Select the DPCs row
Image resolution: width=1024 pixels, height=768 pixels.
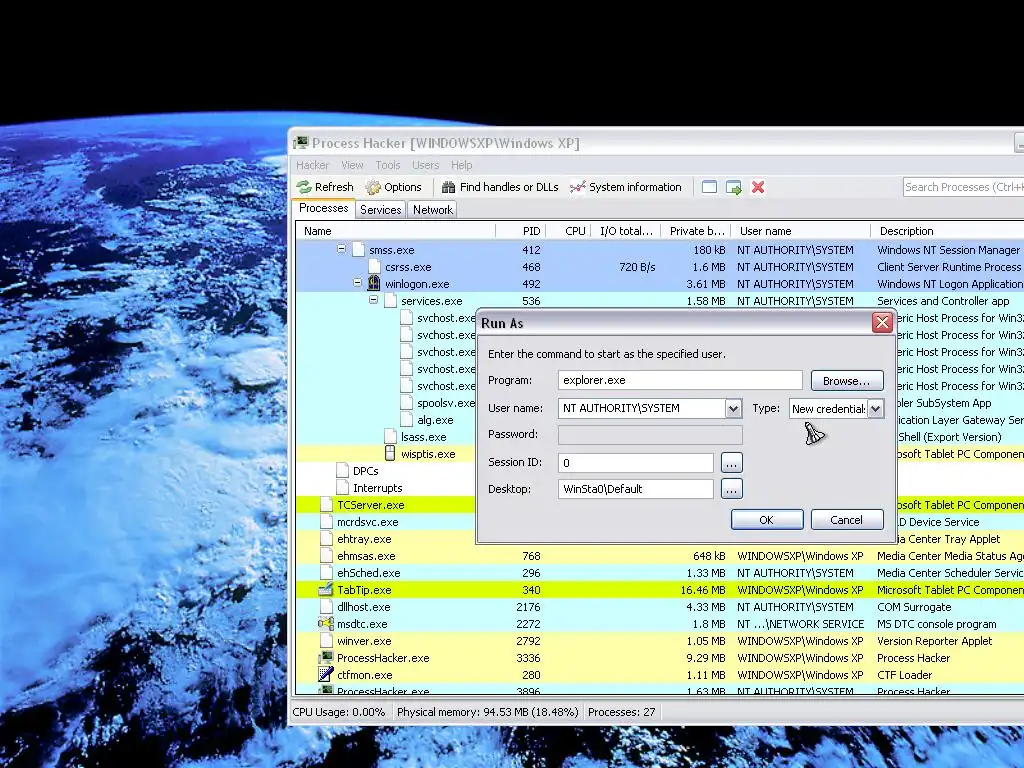click(387, 471)
